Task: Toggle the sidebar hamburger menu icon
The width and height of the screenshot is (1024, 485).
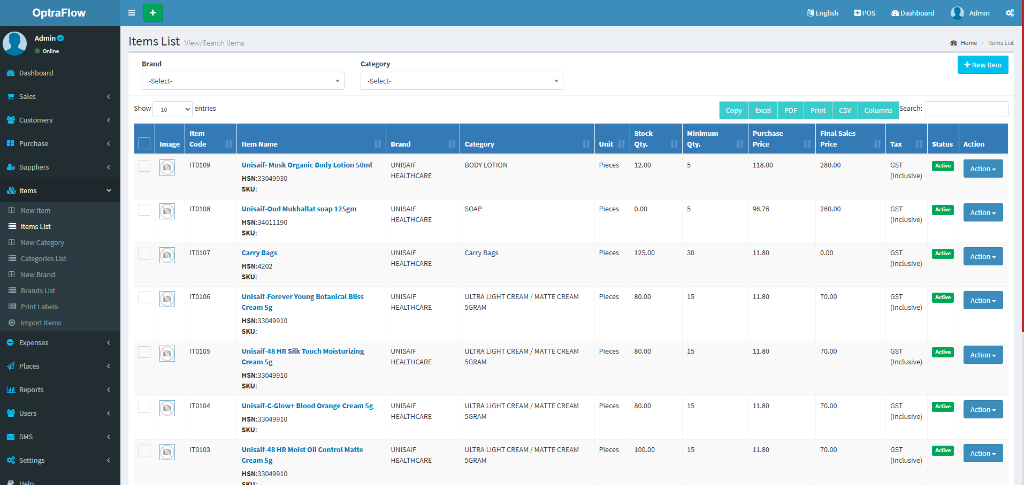Action: pyautogui.click(x=131, y=13)
